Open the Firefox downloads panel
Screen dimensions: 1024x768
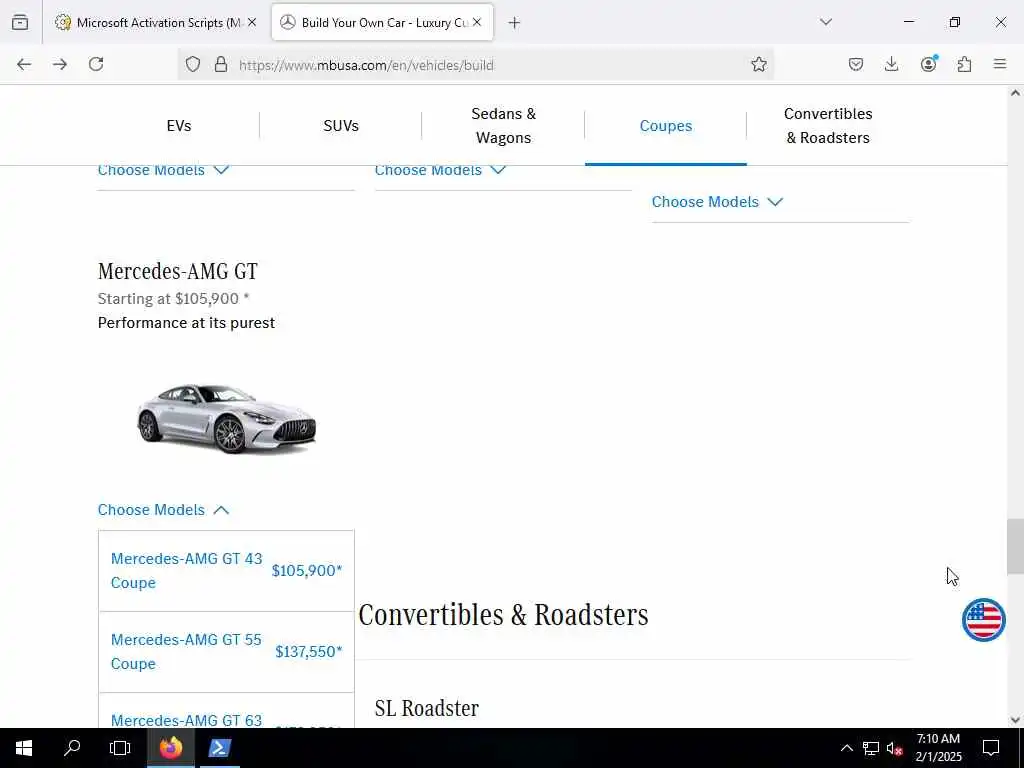tap(891, 64)
